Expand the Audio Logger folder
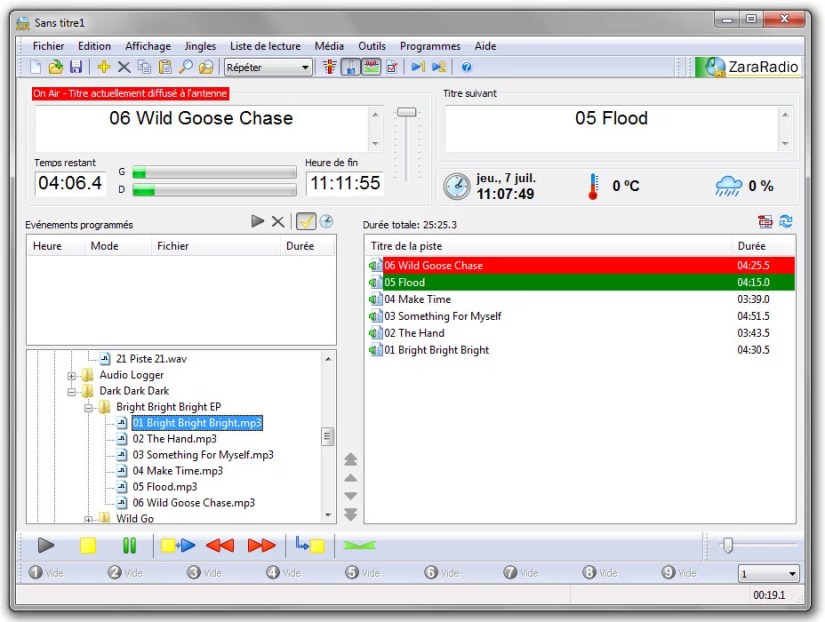Viewport: 825px width, 622px height. [x=72, y=376]
